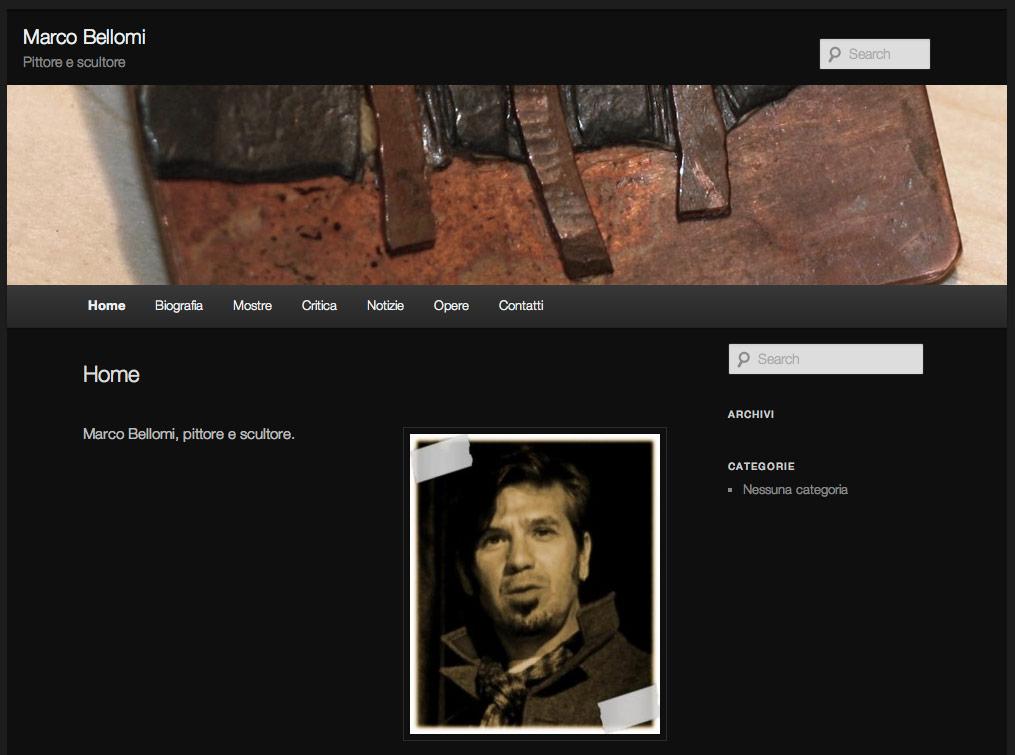View the Opere page

click(x=451, y=306)
